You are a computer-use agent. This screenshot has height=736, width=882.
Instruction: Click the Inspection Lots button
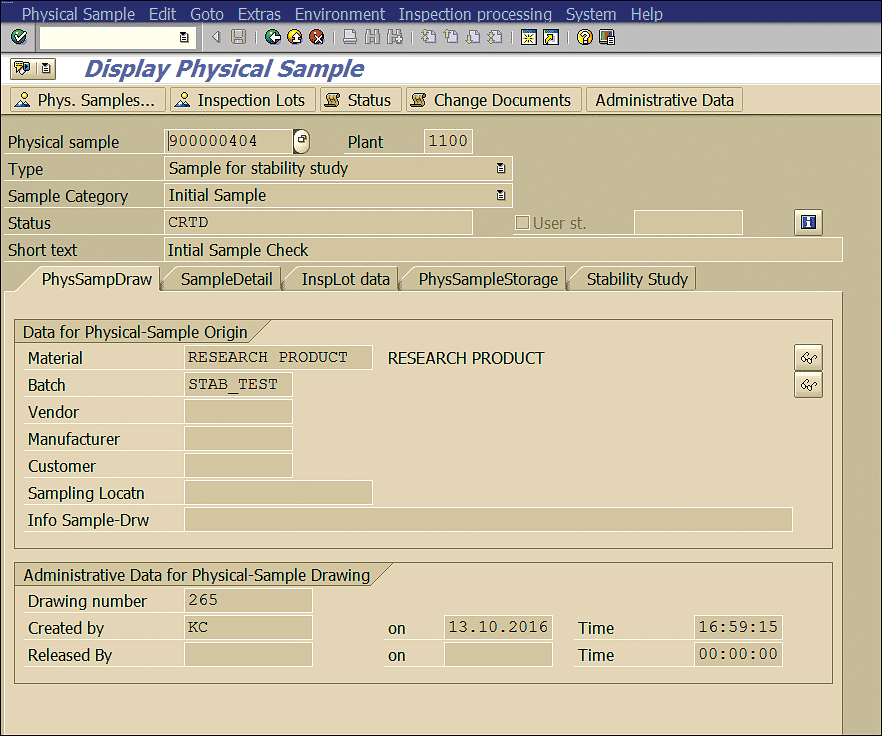pyautogui.click(x=244, y=100)
